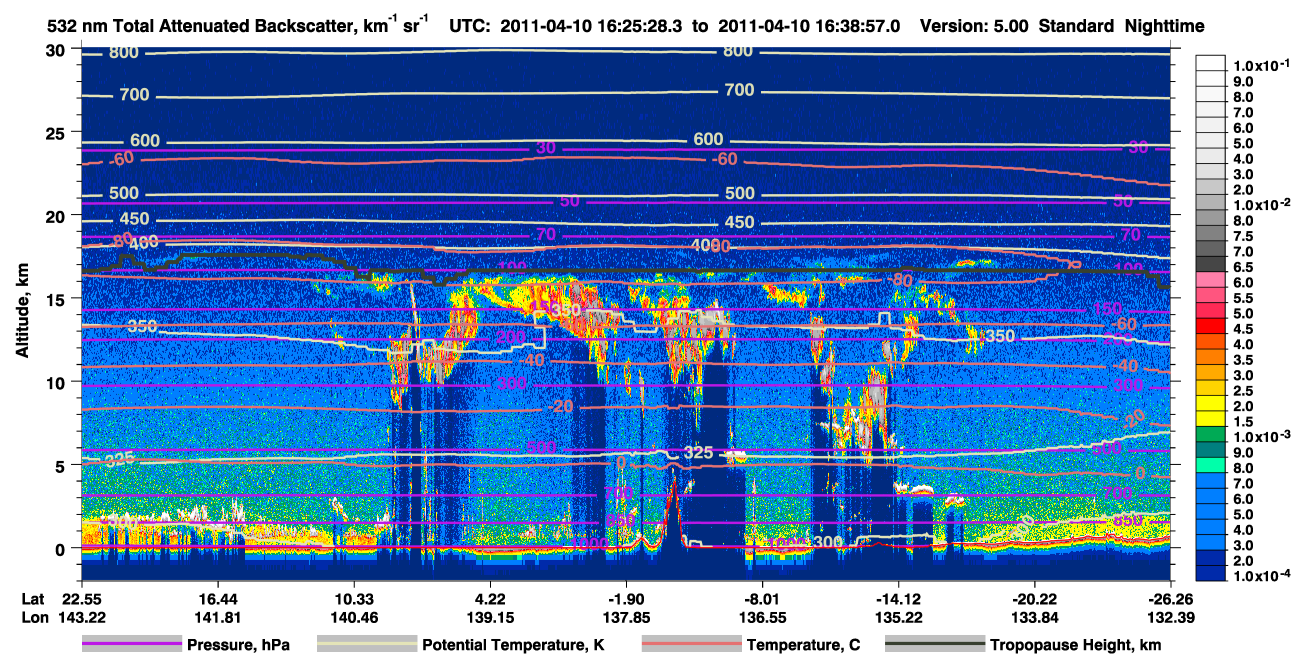The width and height of the screenshot is (1300, 667).
Task: Click the pink swatch beside 5.5
Action: click(x=1212, y=294)
